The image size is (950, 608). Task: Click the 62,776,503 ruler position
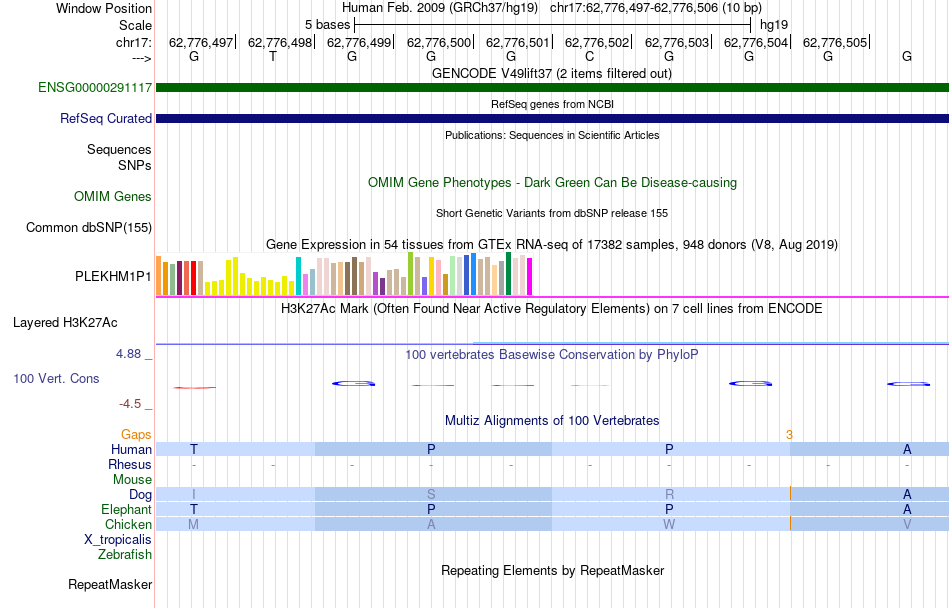677,42
